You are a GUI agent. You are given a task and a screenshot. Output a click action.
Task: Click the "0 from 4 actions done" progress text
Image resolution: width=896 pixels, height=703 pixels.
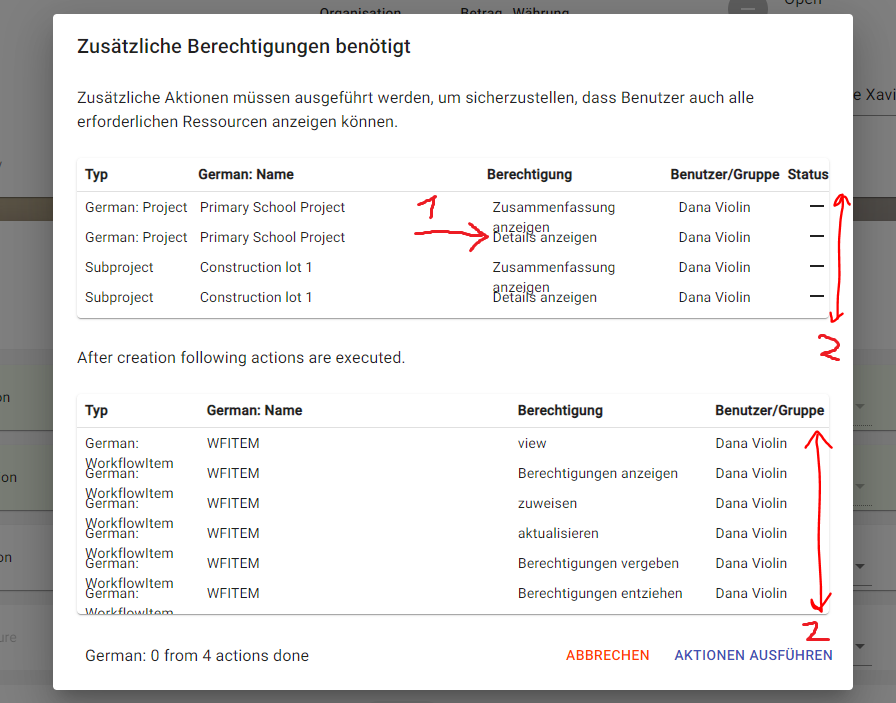click(x=196, y=655)
